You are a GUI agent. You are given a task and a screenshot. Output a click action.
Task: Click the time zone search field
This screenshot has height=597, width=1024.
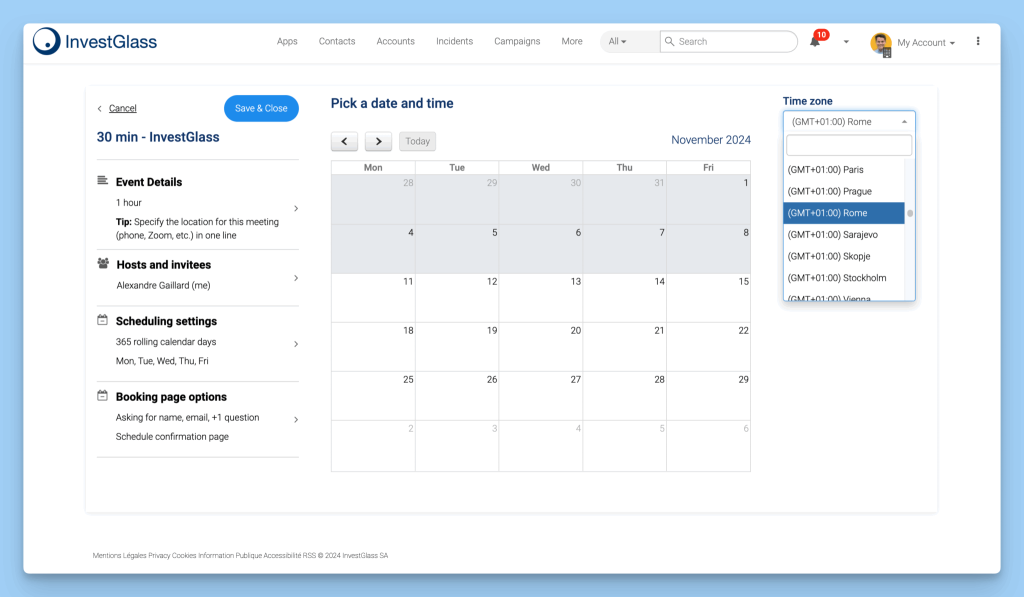coord(848,146)
